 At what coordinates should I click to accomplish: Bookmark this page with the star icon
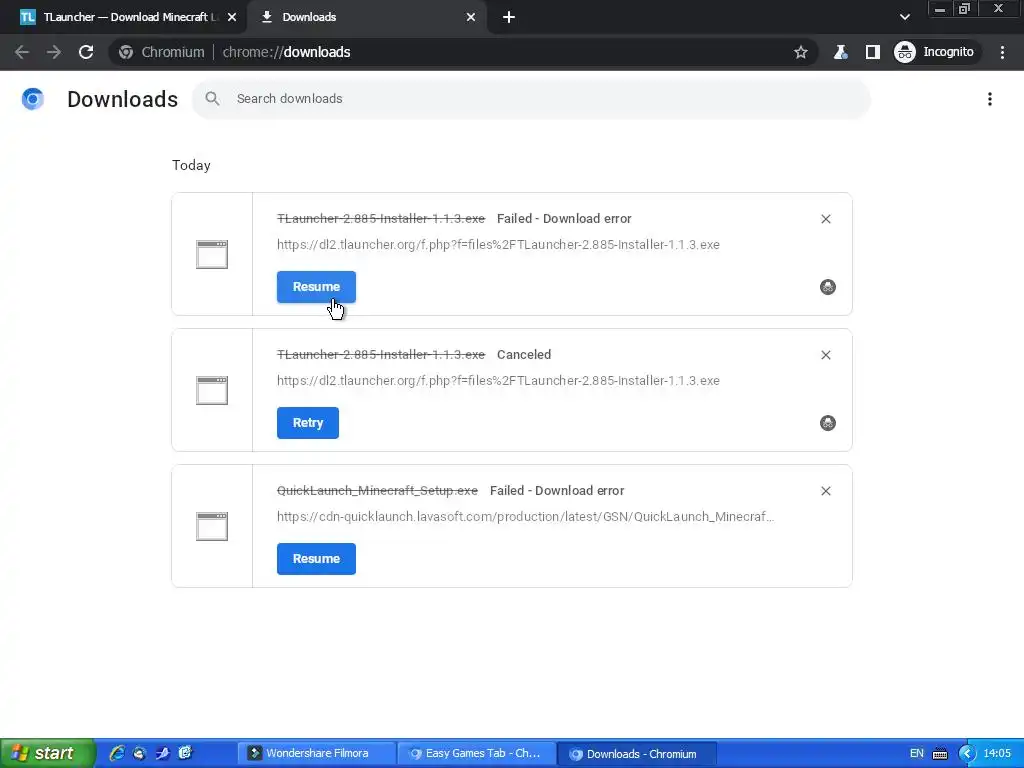(801, 52)
